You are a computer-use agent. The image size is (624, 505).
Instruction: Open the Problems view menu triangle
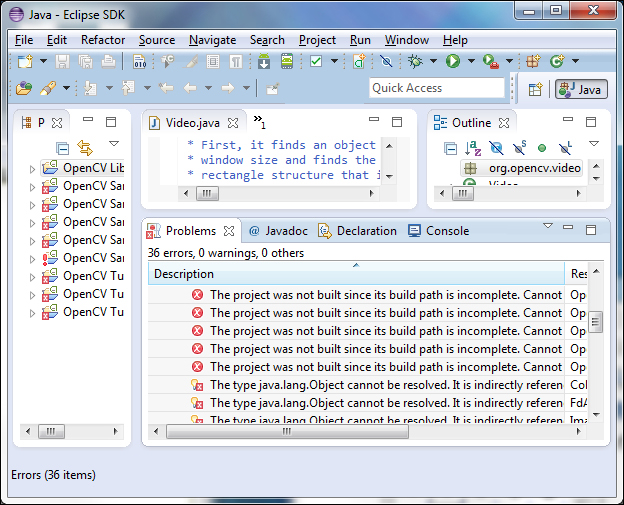pos(548,226)
